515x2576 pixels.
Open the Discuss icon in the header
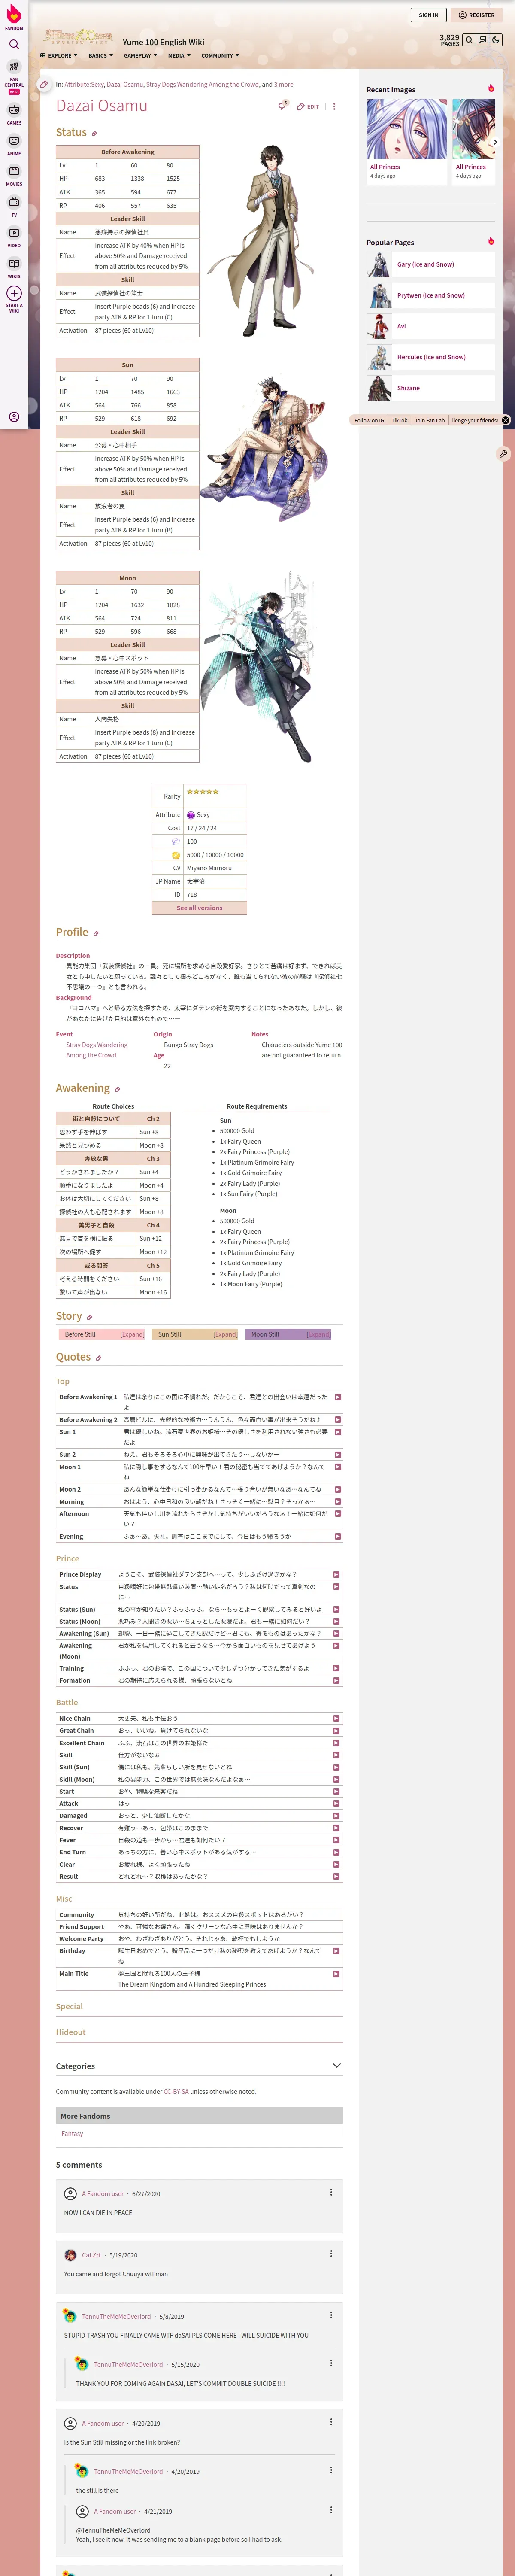click(x=482, y=40)
